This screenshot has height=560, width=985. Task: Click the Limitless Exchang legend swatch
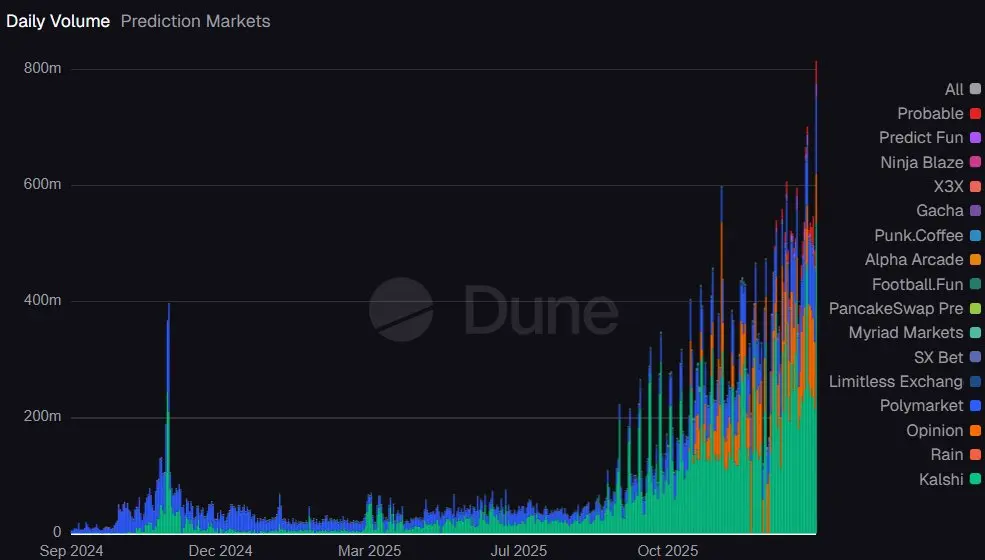pos(975,382)
